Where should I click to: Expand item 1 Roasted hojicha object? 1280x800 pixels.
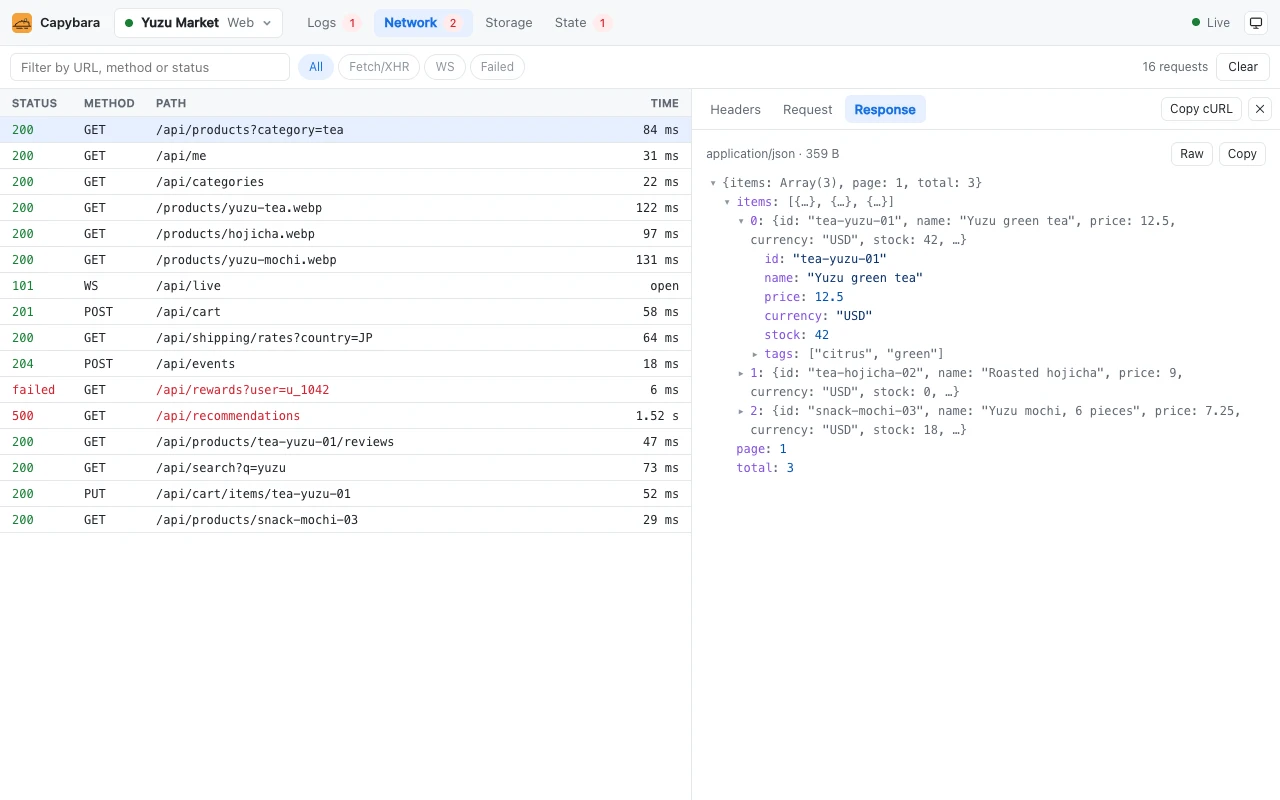coord(741,373)
